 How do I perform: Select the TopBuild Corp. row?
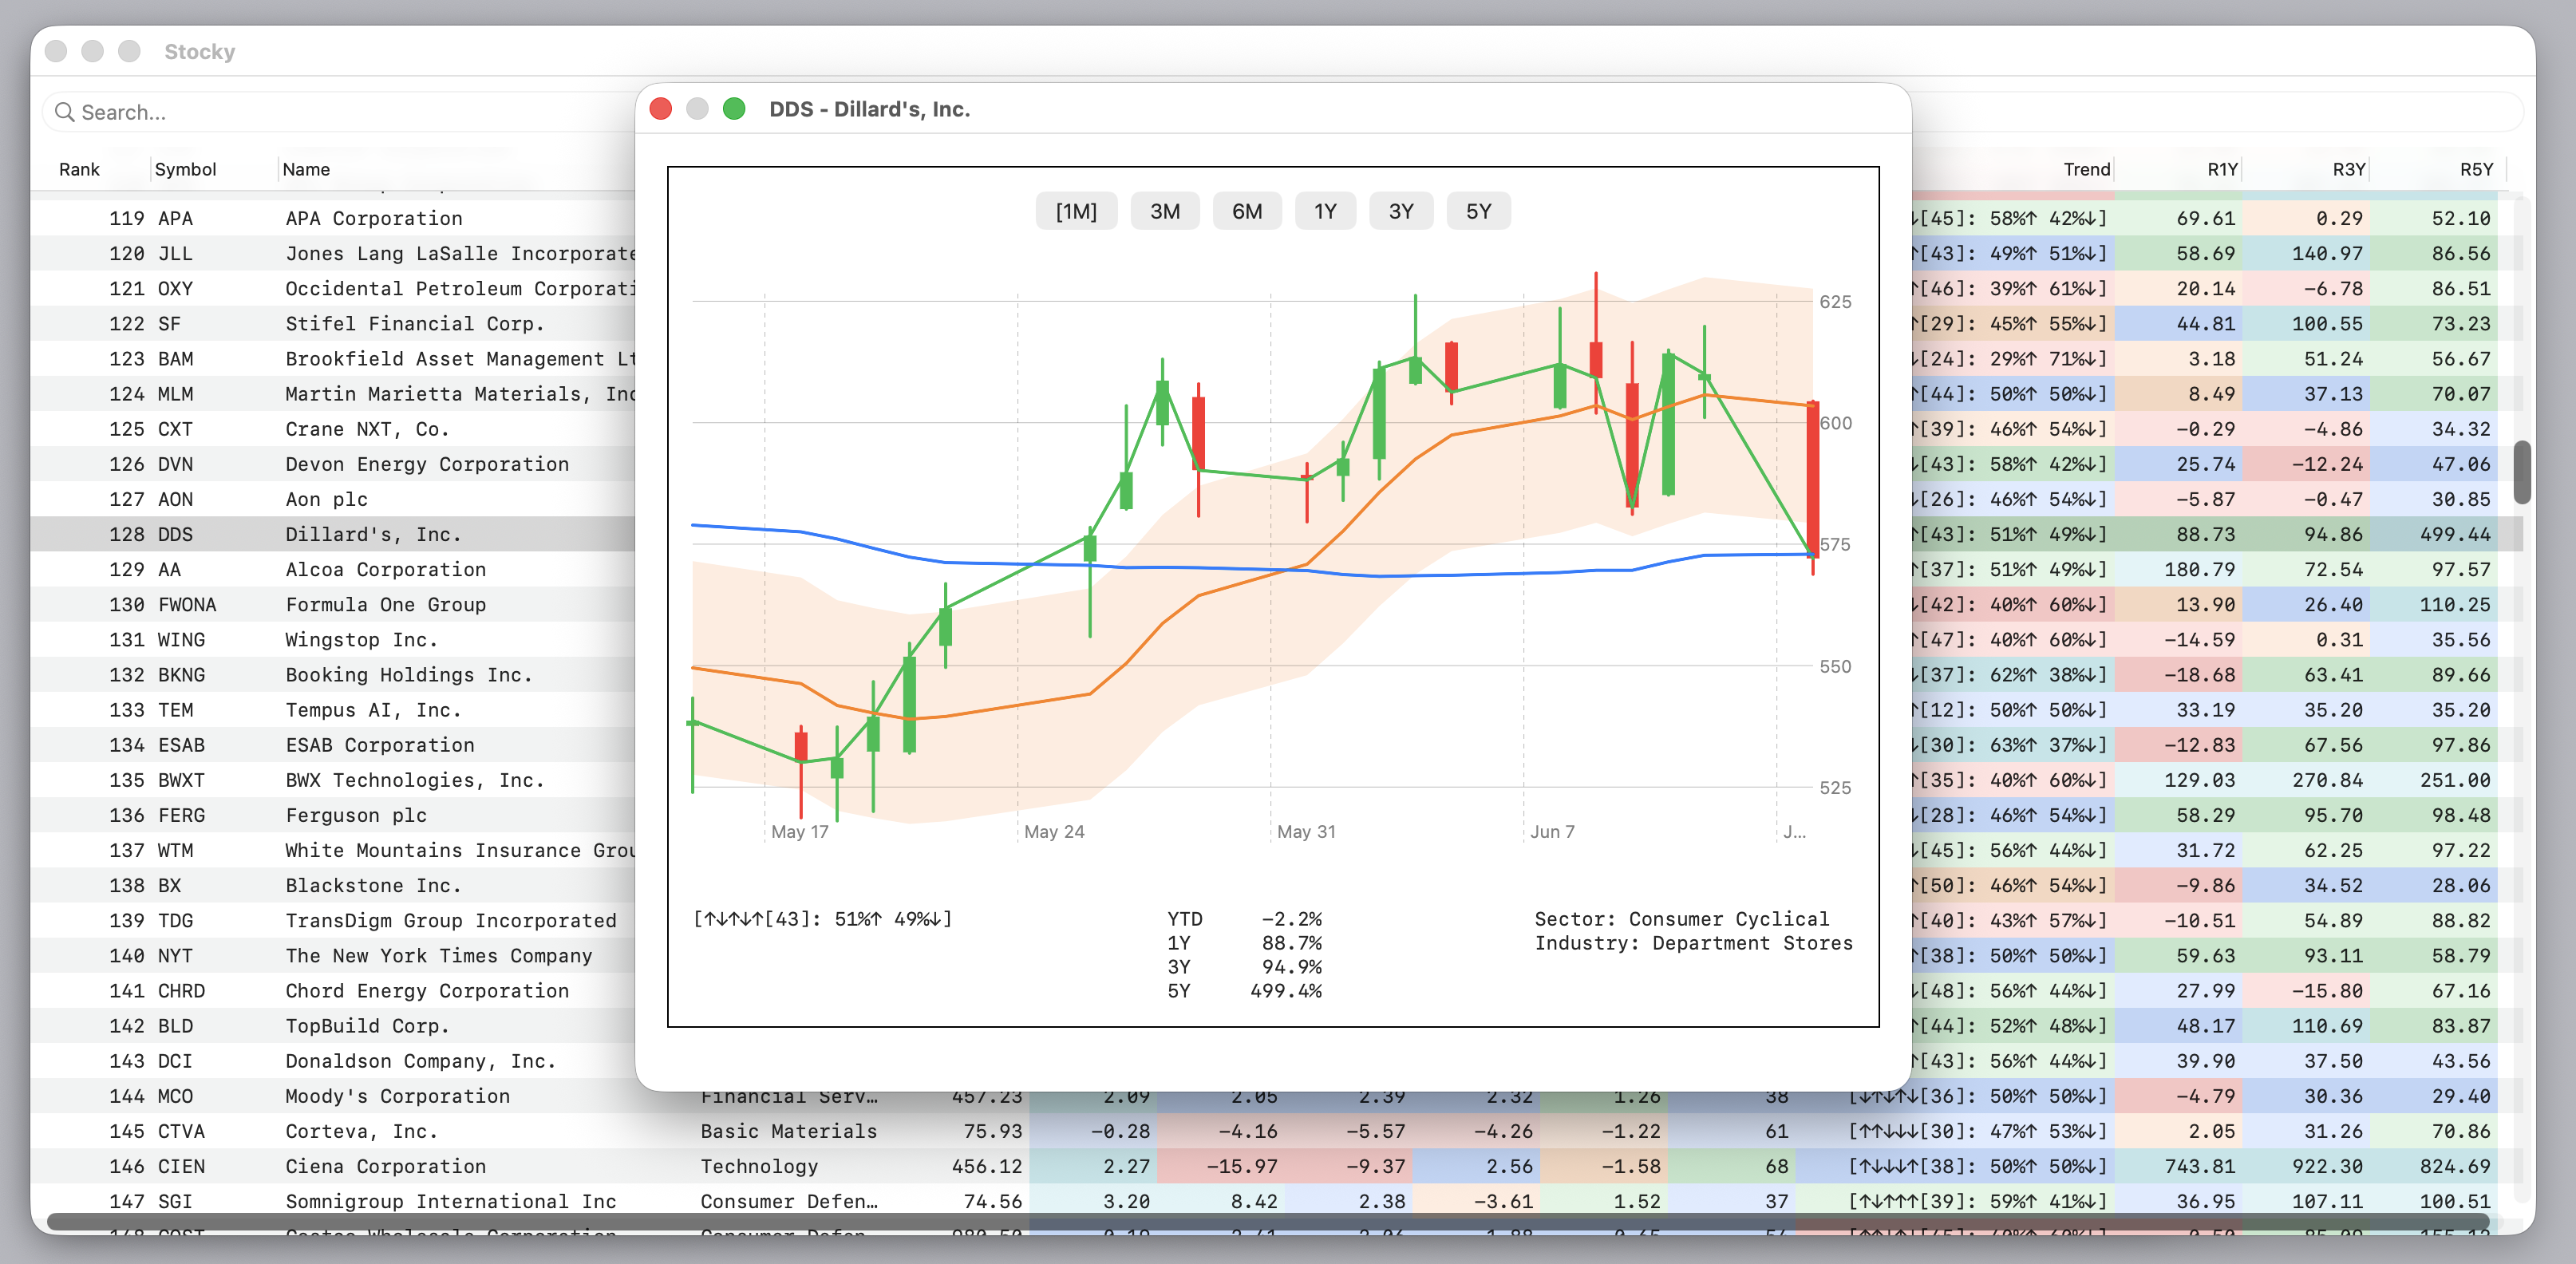[x=332, y=1025]
